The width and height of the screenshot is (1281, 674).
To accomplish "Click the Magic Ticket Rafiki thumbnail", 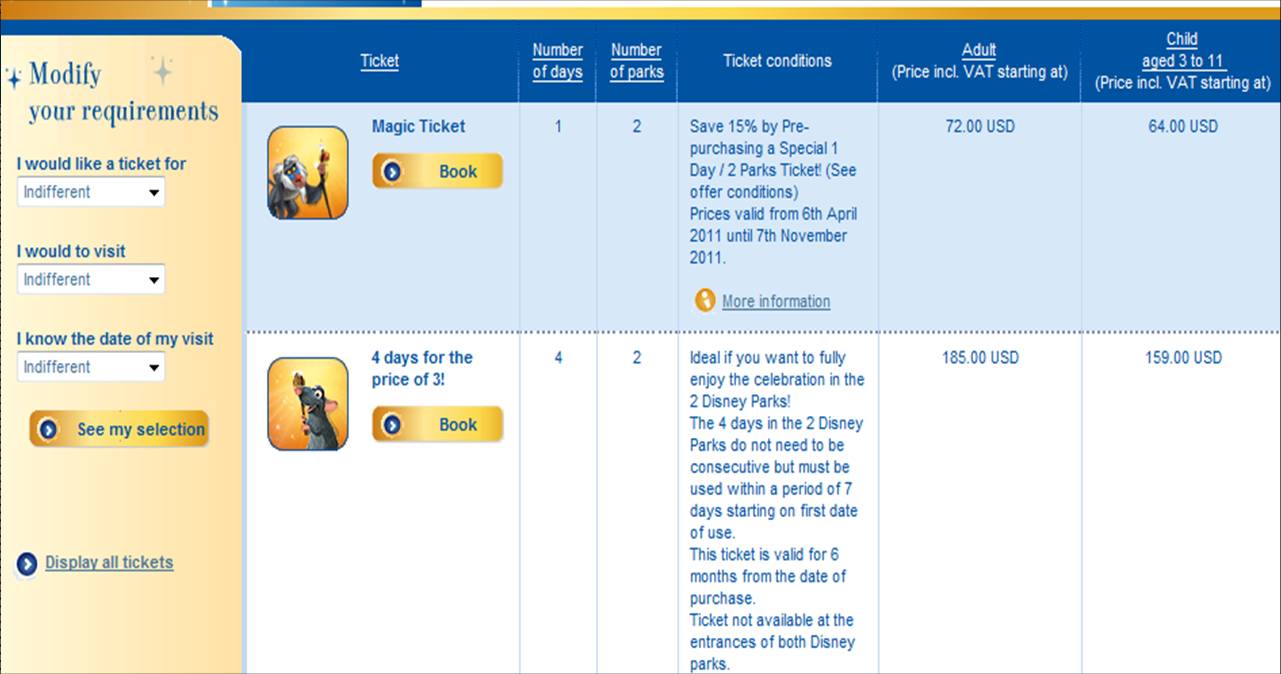I will pos(307,172).
